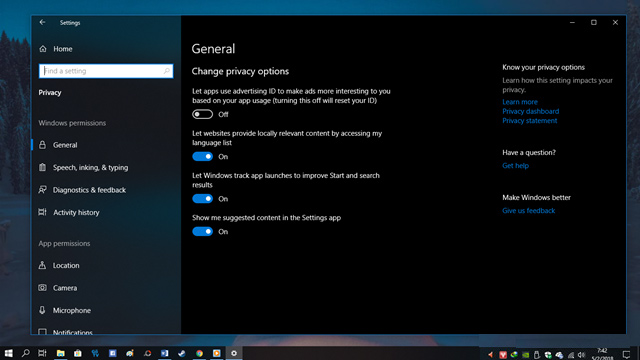Click the clipboard icon for Speech, inking, & typing

point(42,167)
